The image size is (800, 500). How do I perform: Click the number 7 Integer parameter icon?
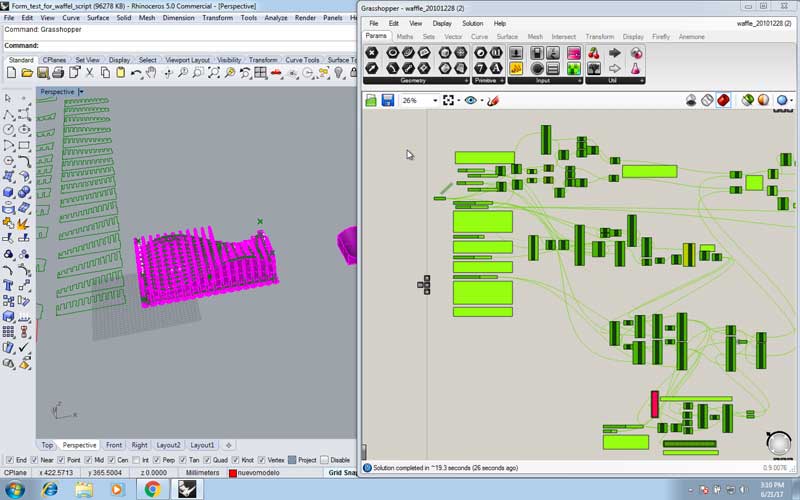[480, 68]
